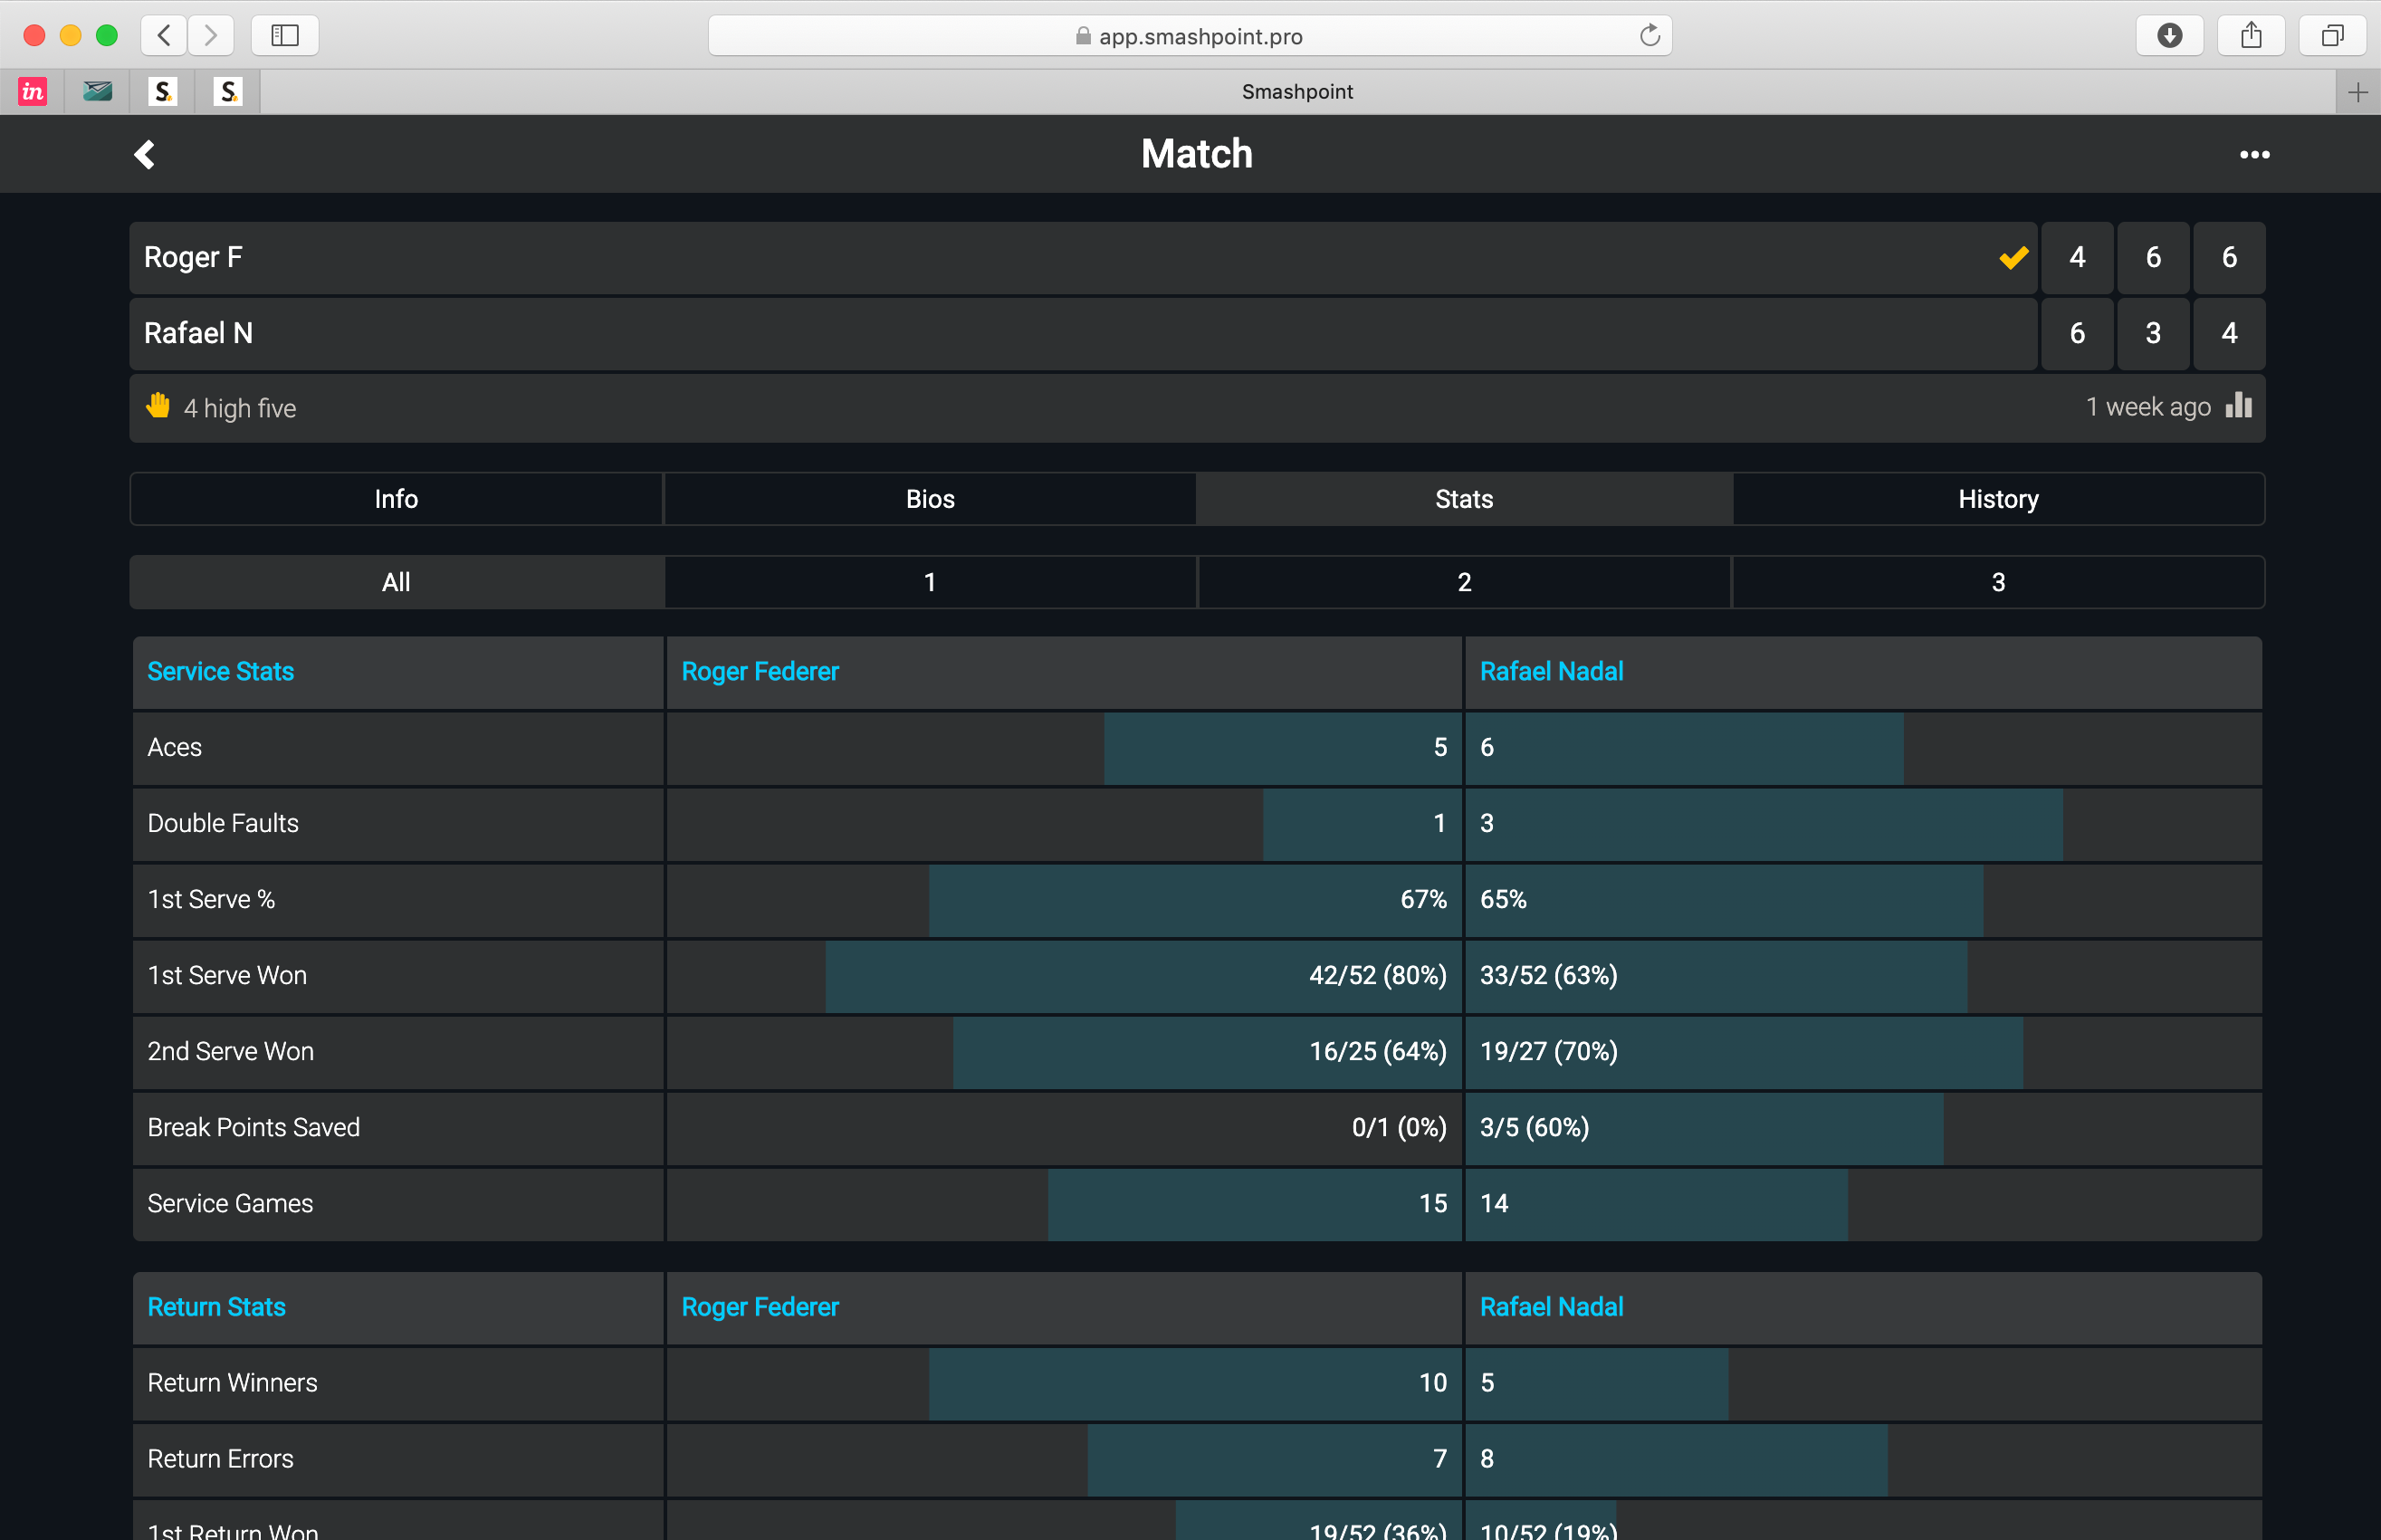2381x1540 pixels.
Task: Go back with the Match header arrow
Action: click(x=145, y=154)
